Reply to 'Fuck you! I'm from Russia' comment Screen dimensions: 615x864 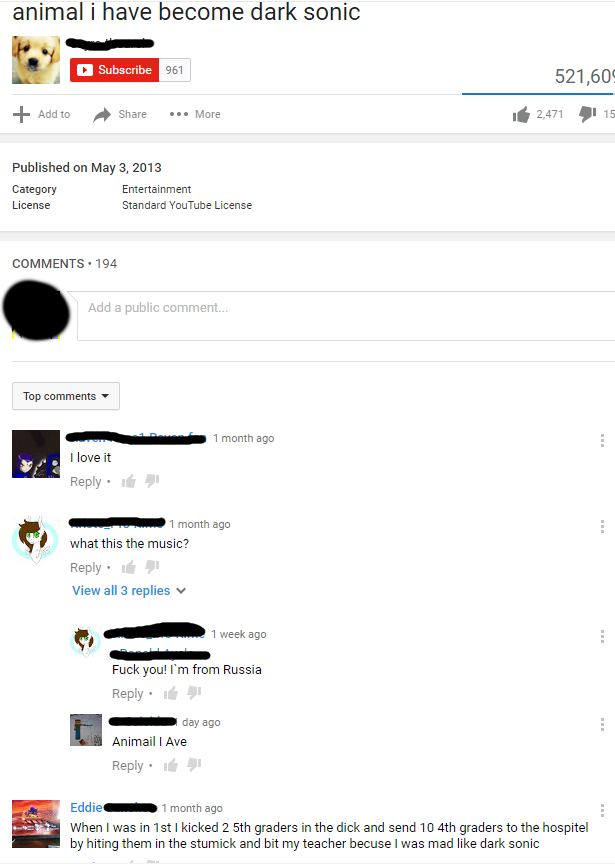pyautogui.click(x=127, y=694)
